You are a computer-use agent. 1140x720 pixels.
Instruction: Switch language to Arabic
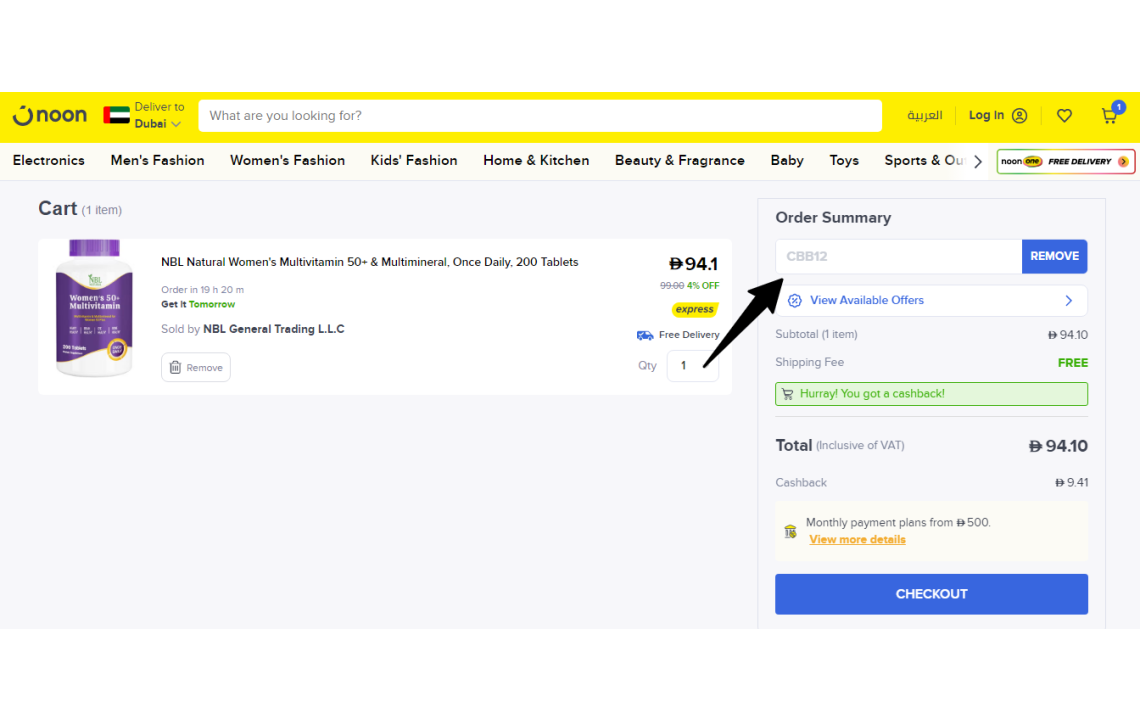[x=924, y=116]
